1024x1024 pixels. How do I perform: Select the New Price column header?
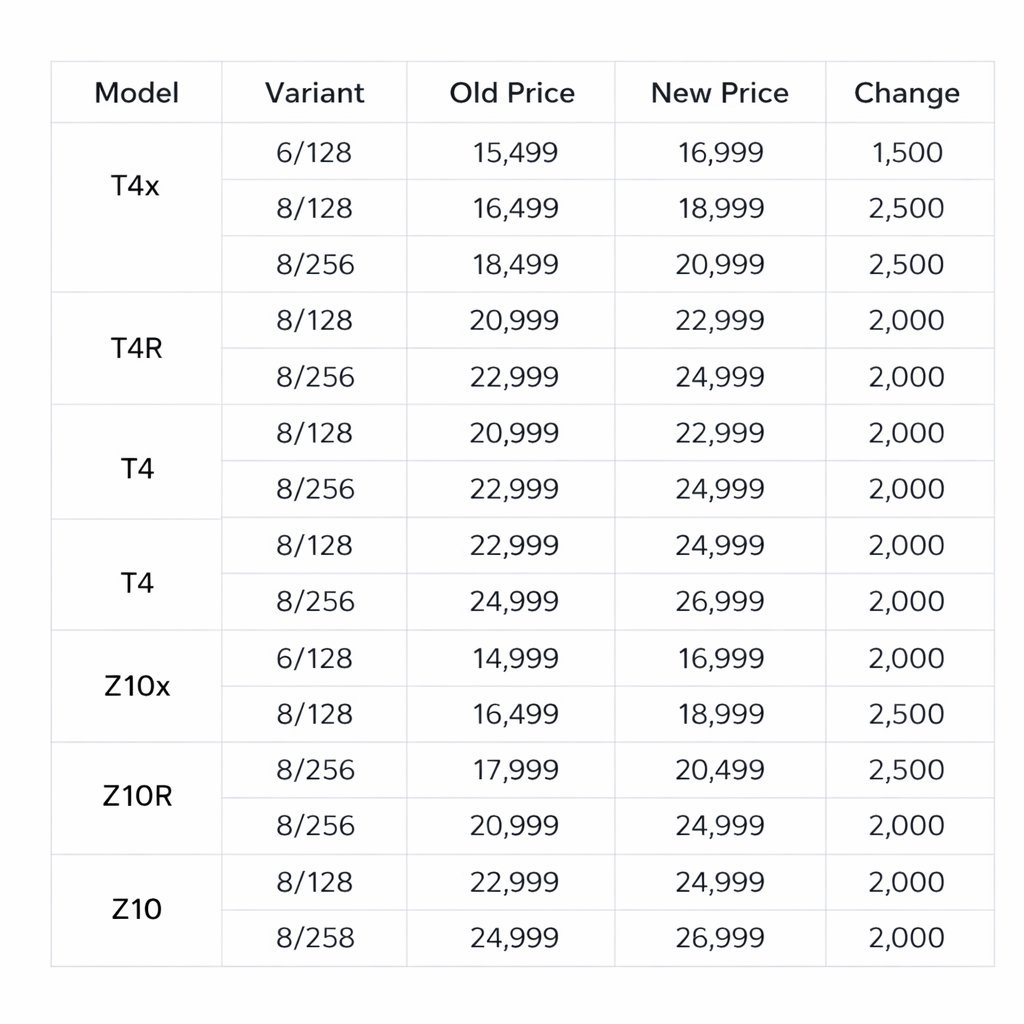coord(720,93)
